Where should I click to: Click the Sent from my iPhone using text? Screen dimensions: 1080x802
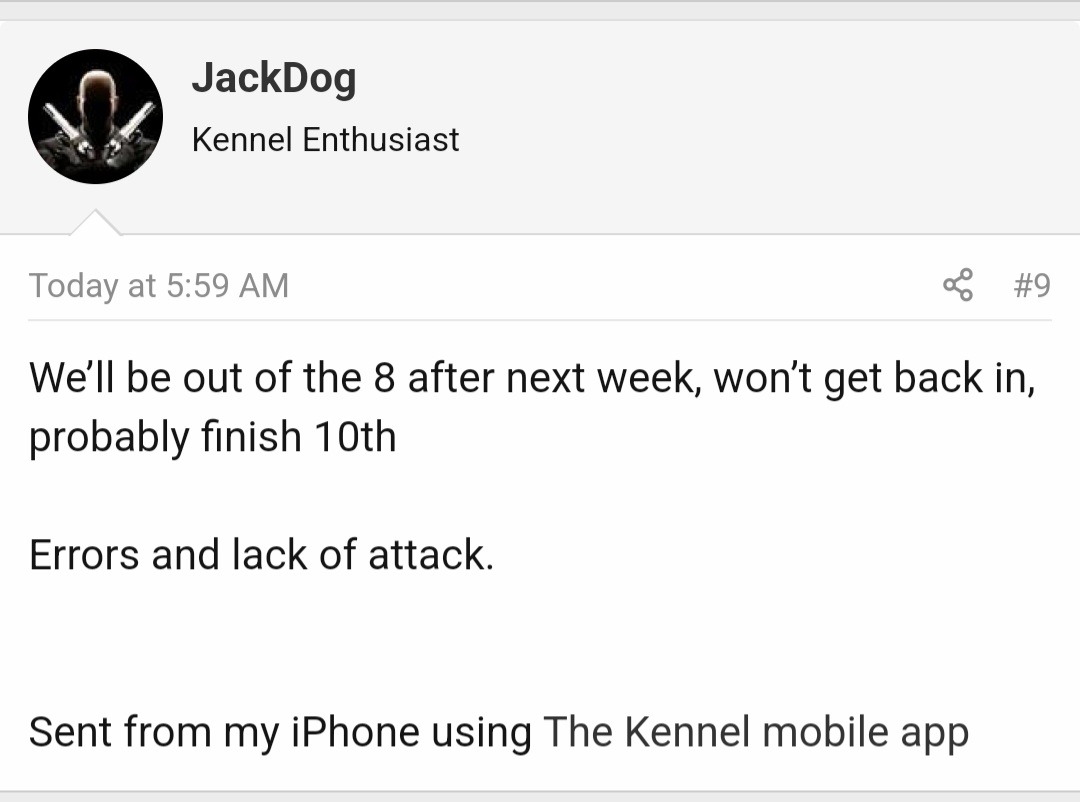pyautogui.click(x=280, y=732)
